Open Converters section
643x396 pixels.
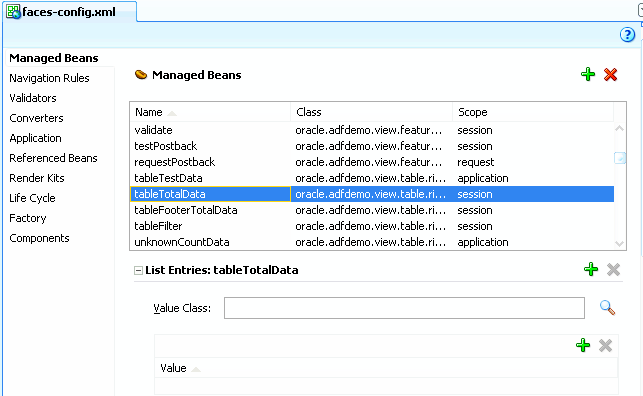(x=36, y=118)
